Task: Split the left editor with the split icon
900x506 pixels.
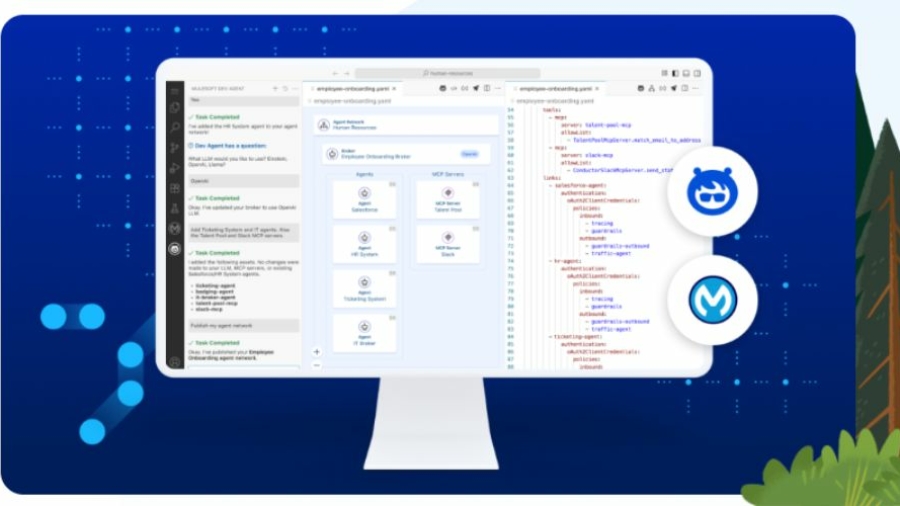Action: point(487,89)
